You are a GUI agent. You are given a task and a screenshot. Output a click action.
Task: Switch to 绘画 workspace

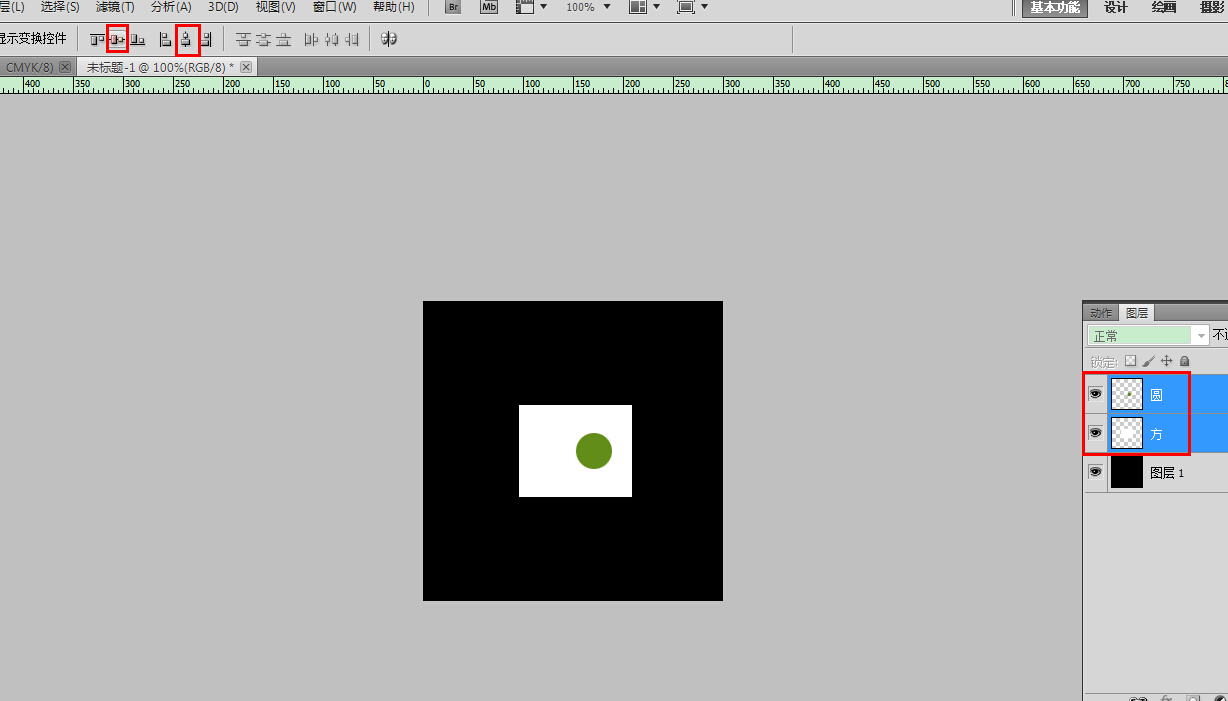(1164, 7)
